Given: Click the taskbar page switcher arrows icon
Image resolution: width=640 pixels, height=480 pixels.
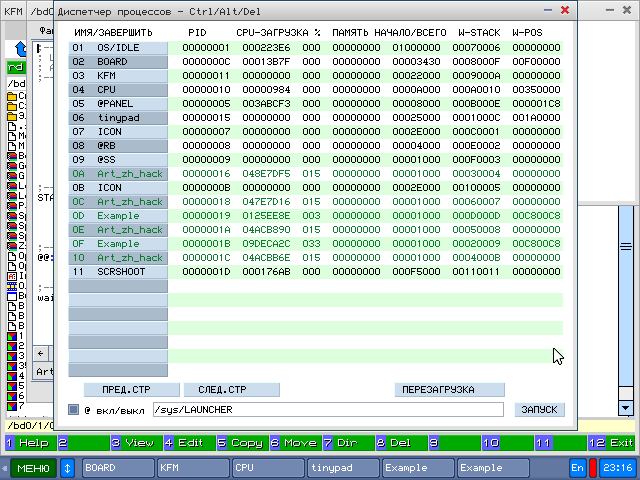Looking at the screenshot, I should [x=68, y=467].
